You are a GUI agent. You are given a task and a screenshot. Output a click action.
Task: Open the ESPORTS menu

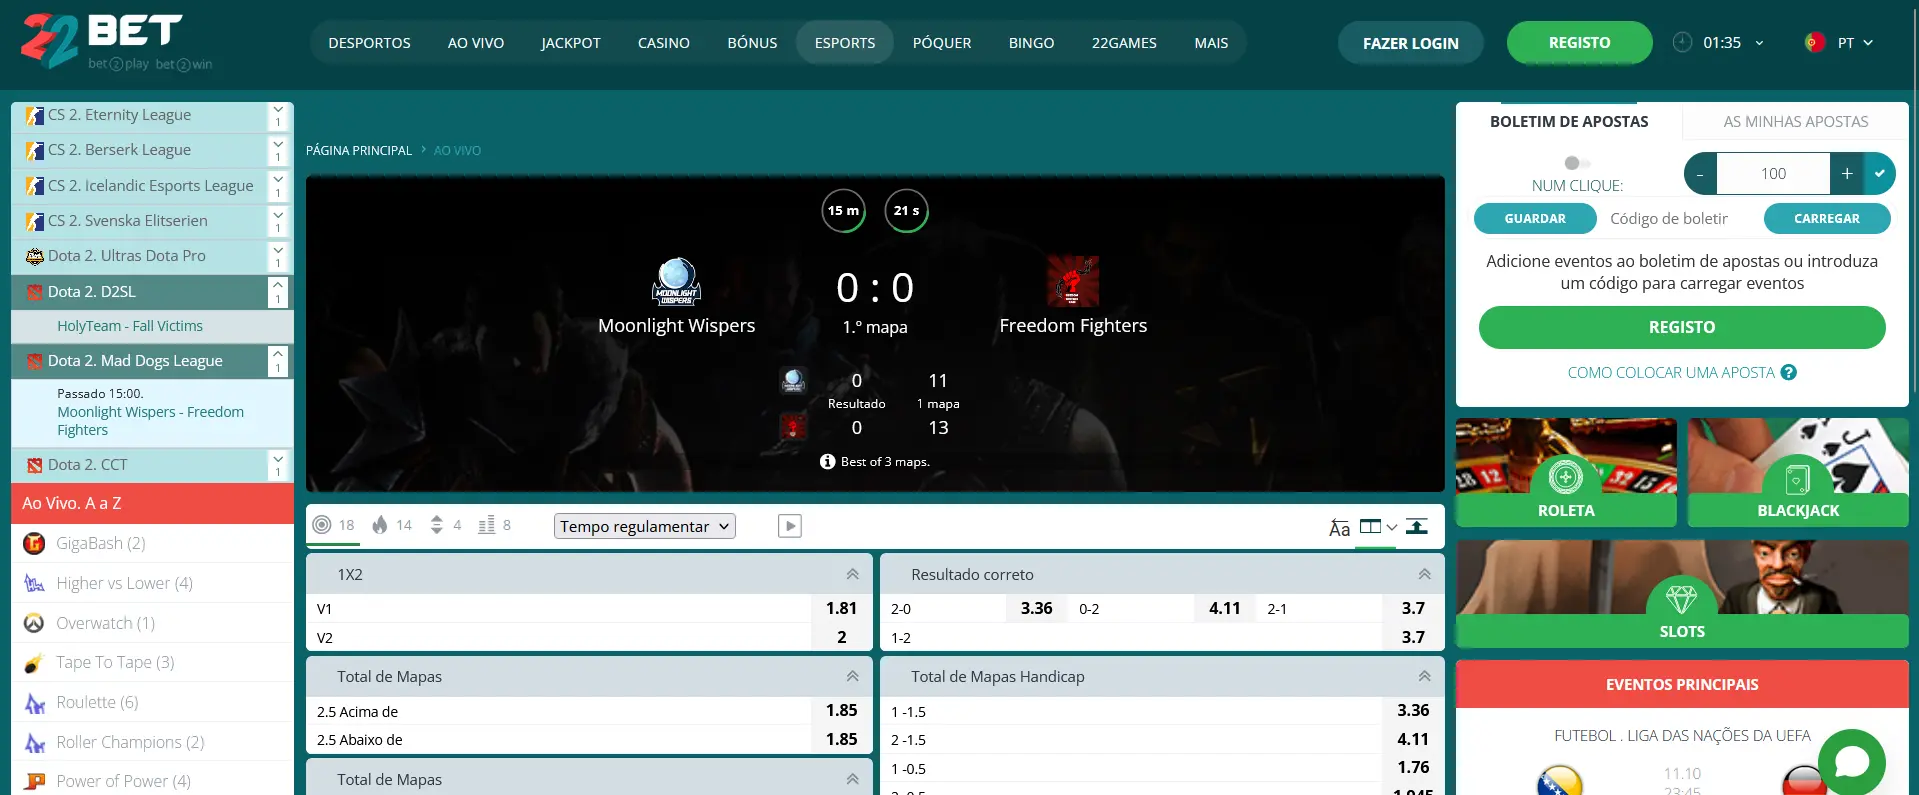coord(845,43)
